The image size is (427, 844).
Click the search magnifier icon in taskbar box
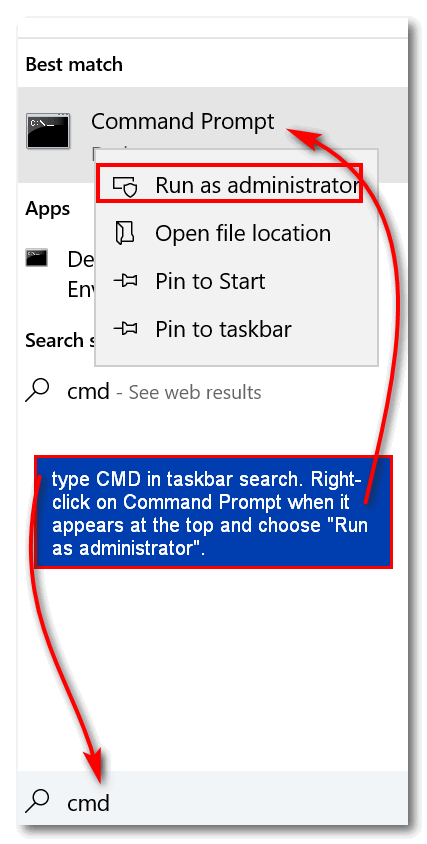[x=37, y=801]
